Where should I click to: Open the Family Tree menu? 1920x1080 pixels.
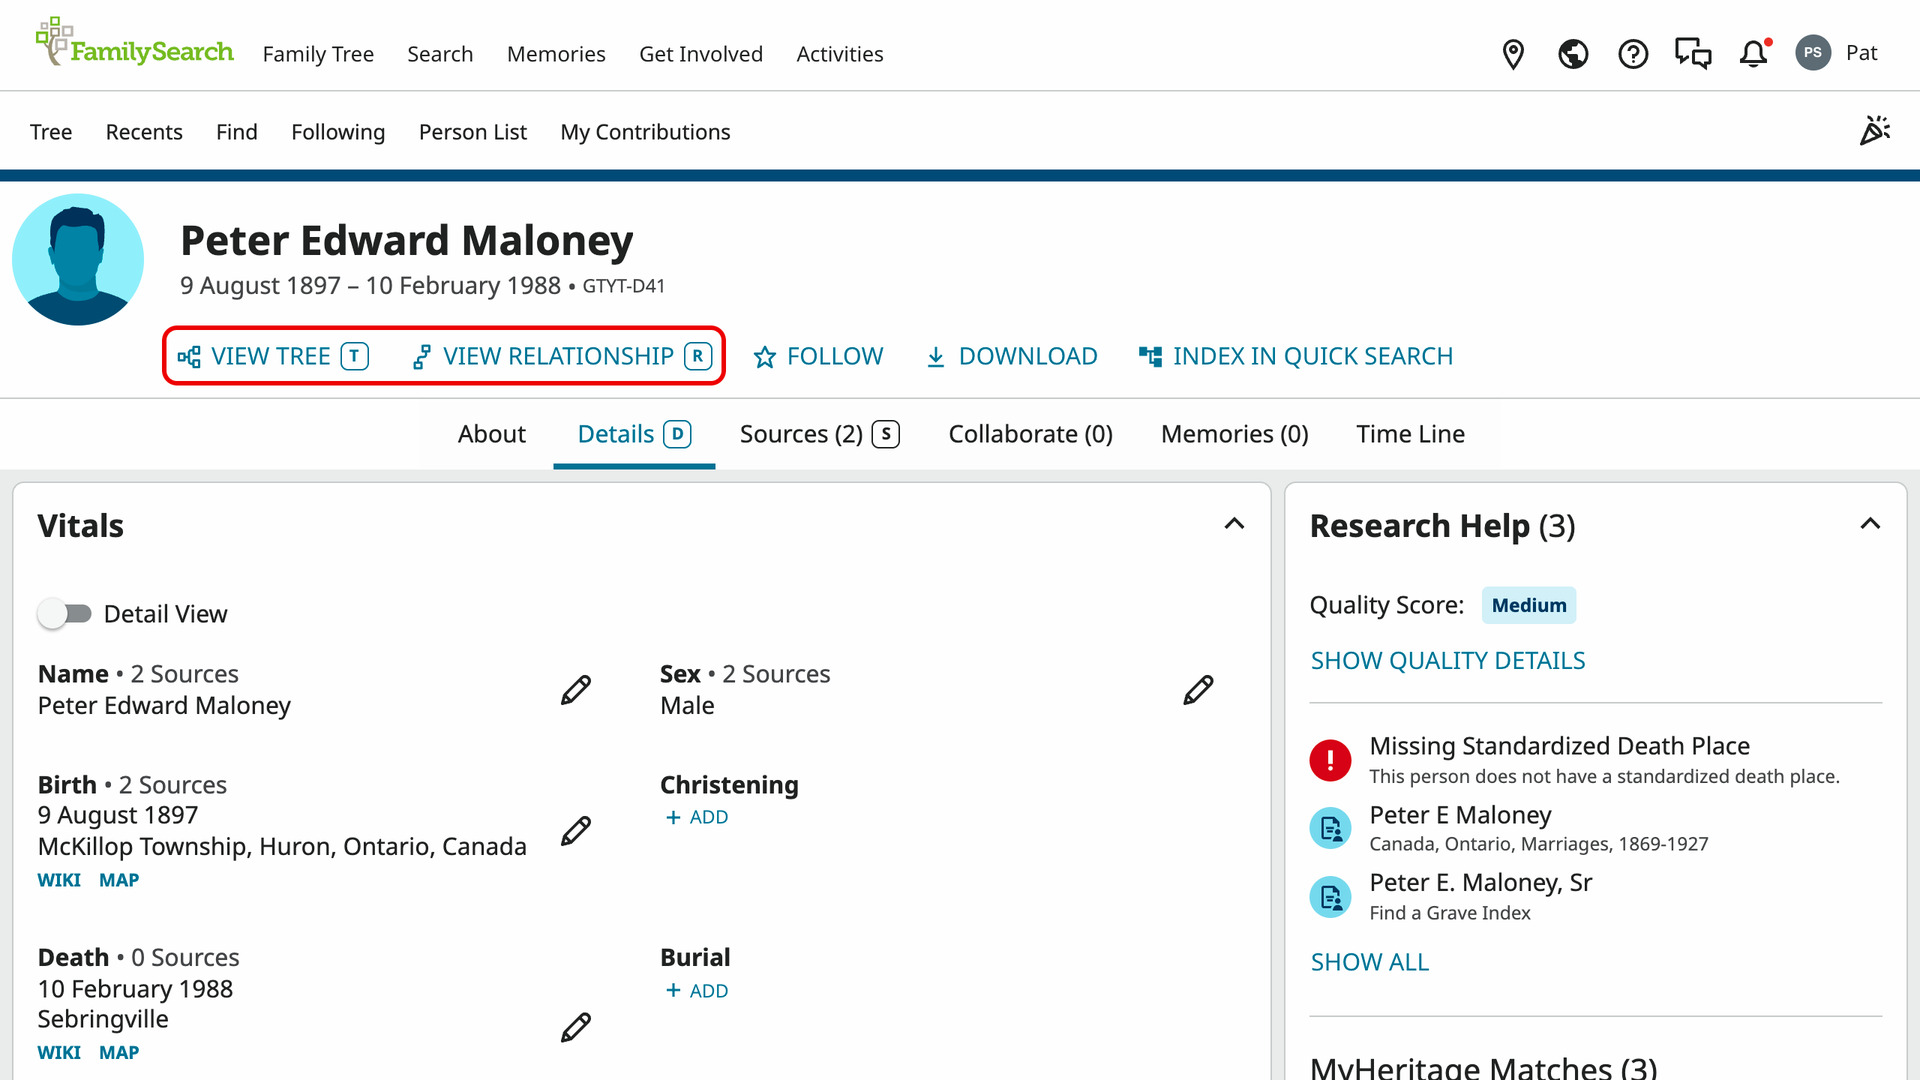coord(318,54)
